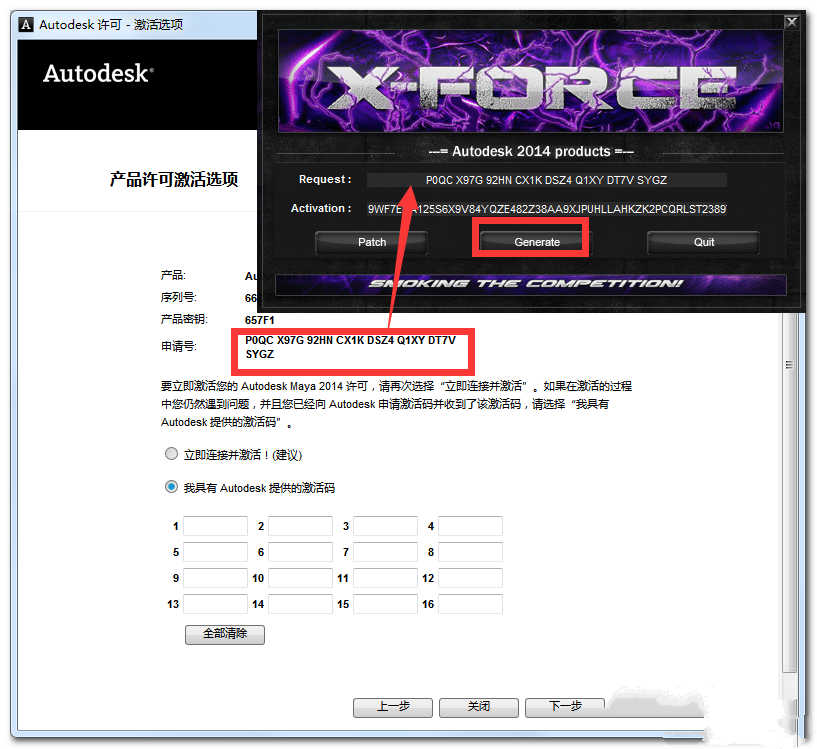
Task: Click the 下一步 next button
Action: click(565, 707)
